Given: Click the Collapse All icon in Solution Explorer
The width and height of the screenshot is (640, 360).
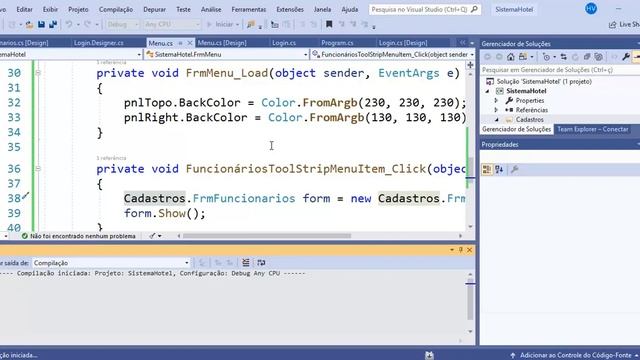Looking at the screenshot, I should [x=587, y=57].
